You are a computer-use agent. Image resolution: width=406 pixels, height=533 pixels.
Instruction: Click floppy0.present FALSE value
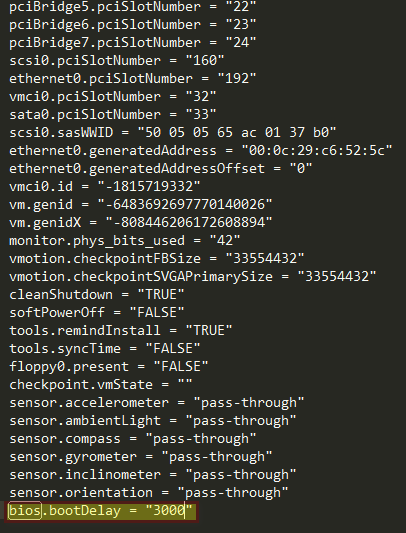[x=181, y=367]
